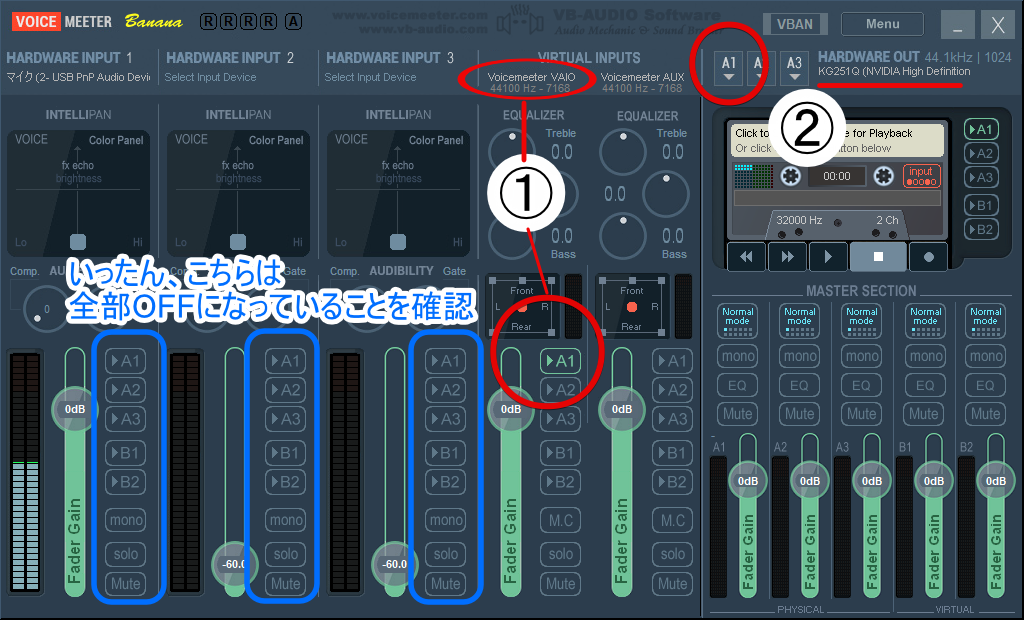Open the Menu in the title bar
The height and width of the screenshot is (620, 1024).
(881, 23)
